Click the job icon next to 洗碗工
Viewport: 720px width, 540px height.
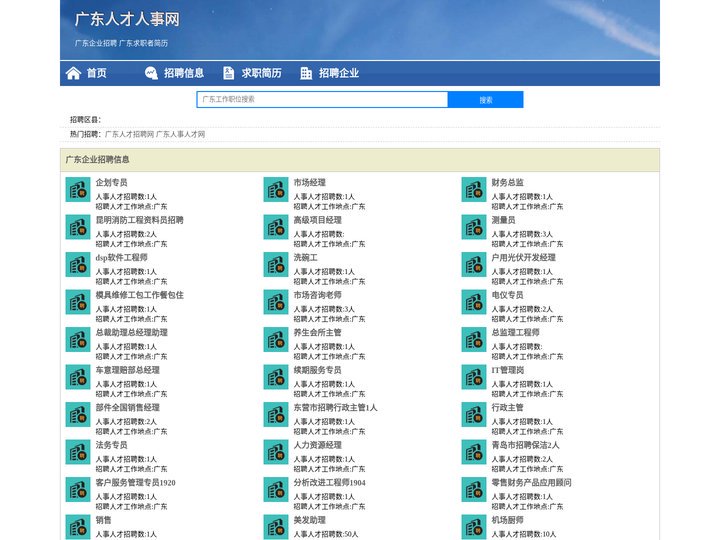(276, 264)
